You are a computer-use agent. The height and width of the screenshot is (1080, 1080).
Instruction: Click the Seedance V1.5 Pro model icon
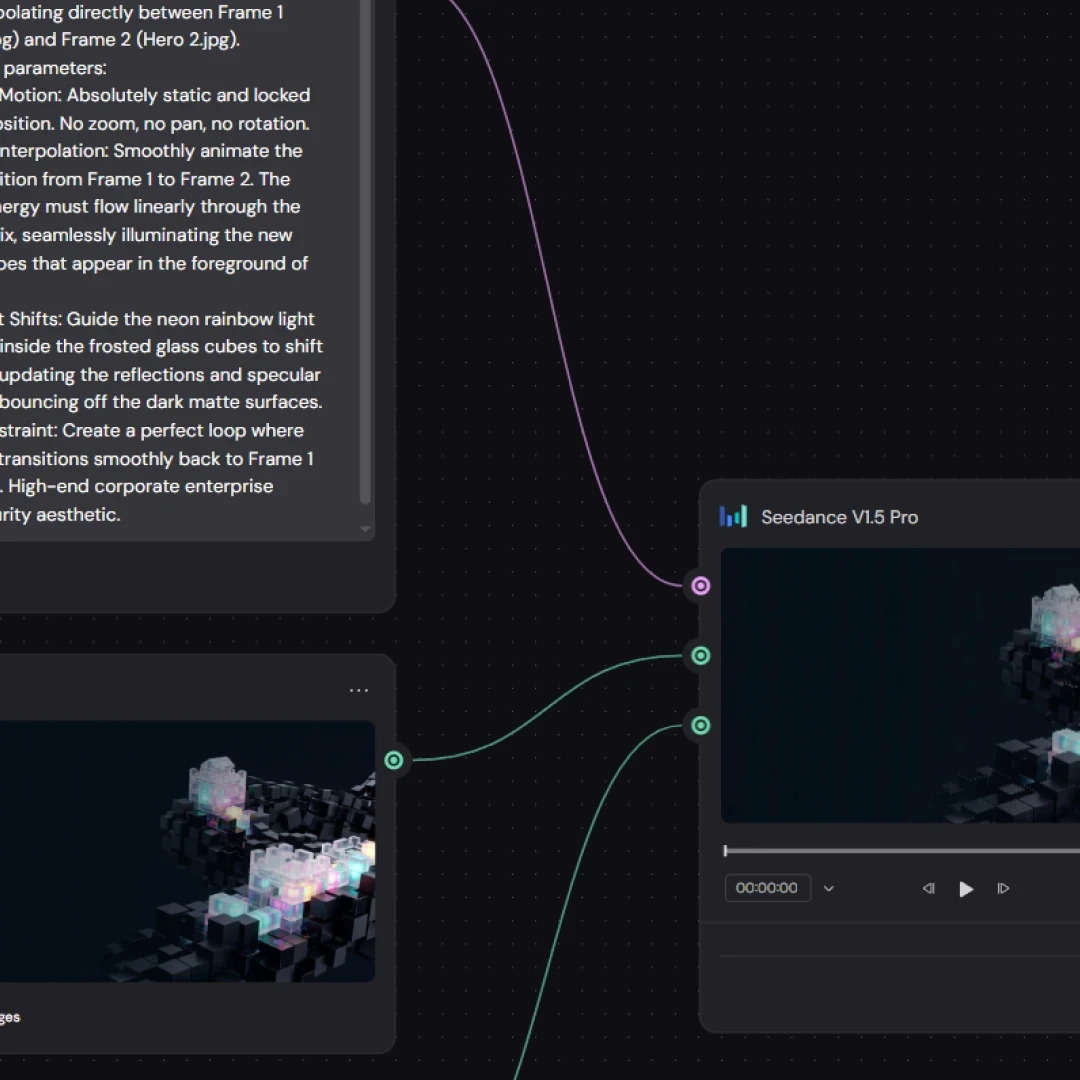733,517
